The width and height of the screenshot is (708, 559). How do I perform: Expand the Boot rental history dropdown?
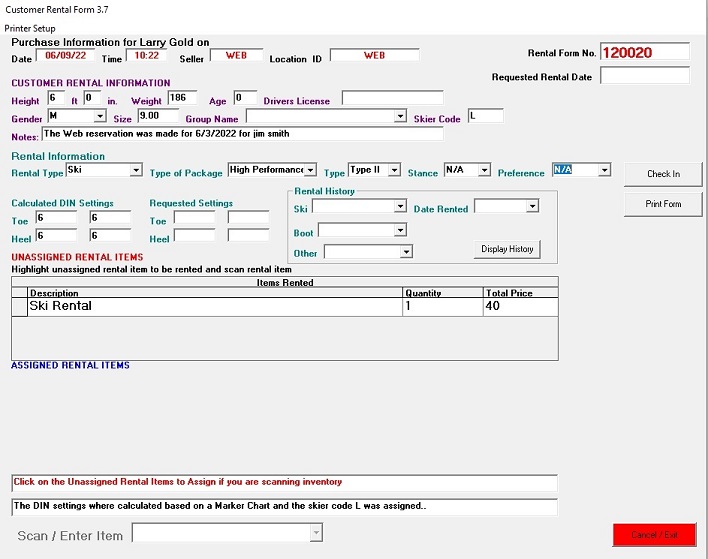pyautogui.click(x=400, y=231)
